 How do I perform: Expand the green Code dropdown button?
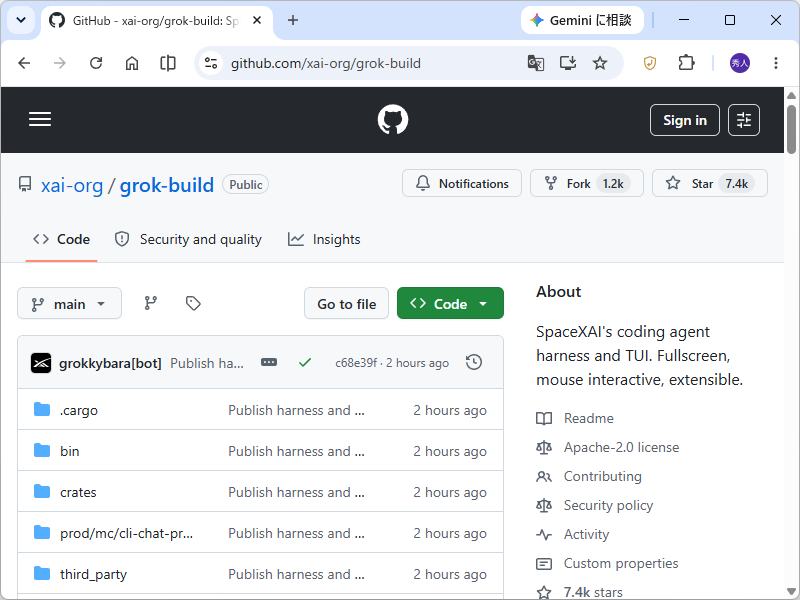click(450, 304)
